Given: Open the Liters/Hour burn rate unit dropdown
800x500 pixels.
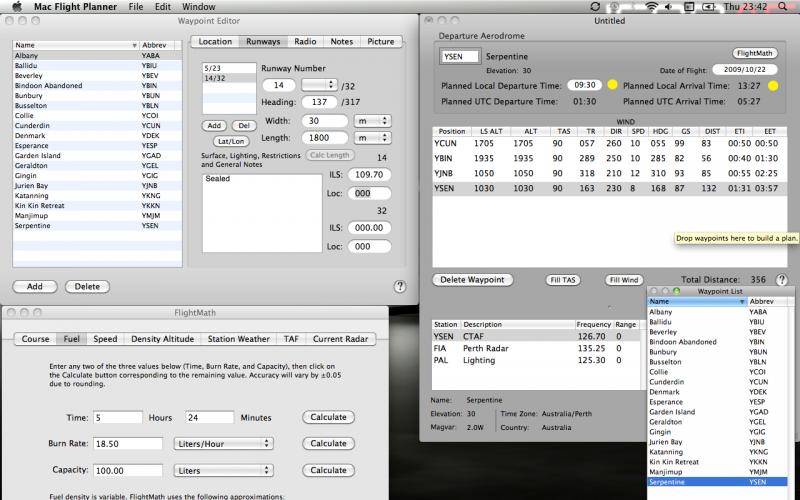Looking at the screenshot, I should tap(223, 443).
